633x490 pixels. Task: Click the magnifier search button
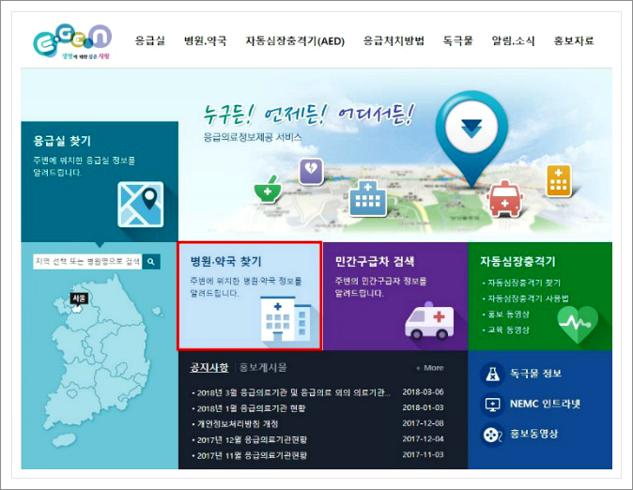point(151,262)
